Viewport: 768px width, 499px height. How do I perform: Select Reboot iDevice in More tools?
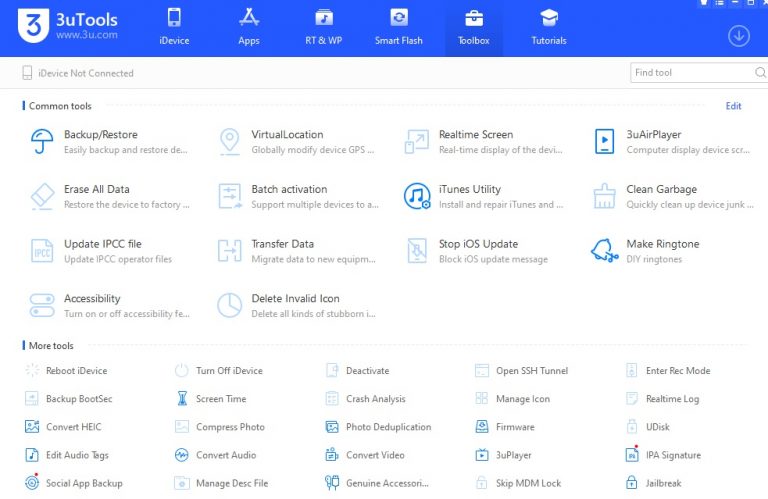76,371
